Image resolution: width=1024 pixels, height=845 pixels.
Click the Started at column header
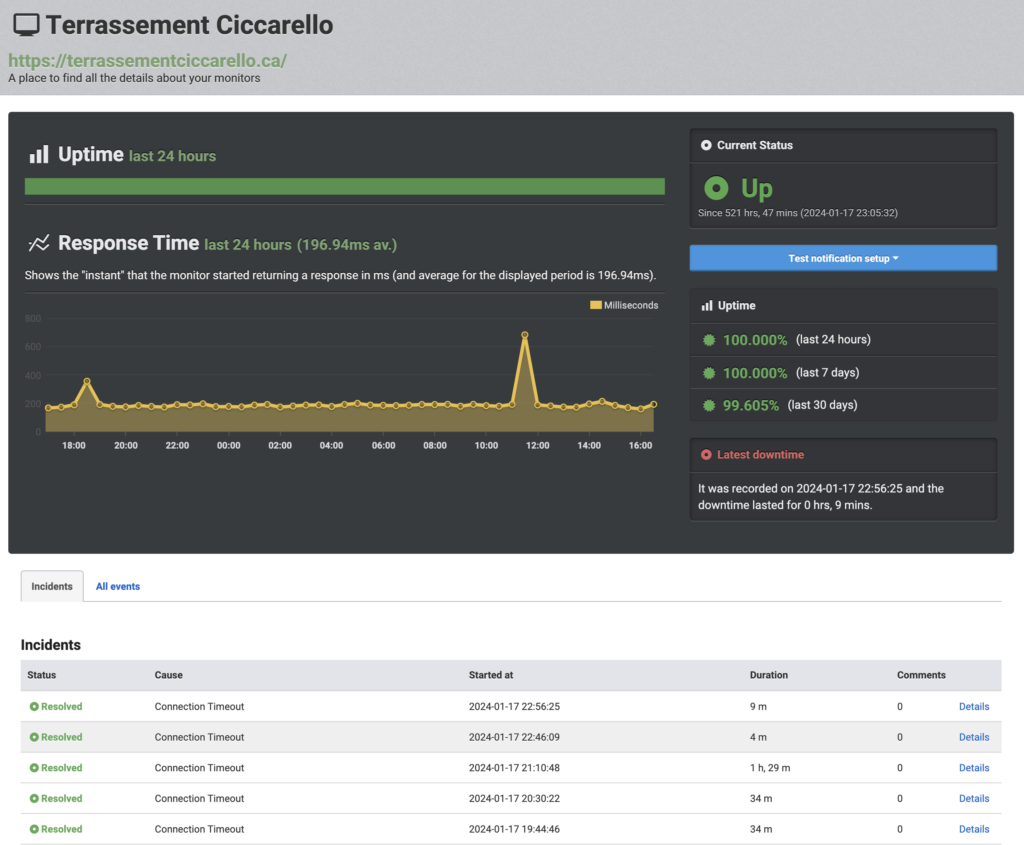[x=491, y=675]
